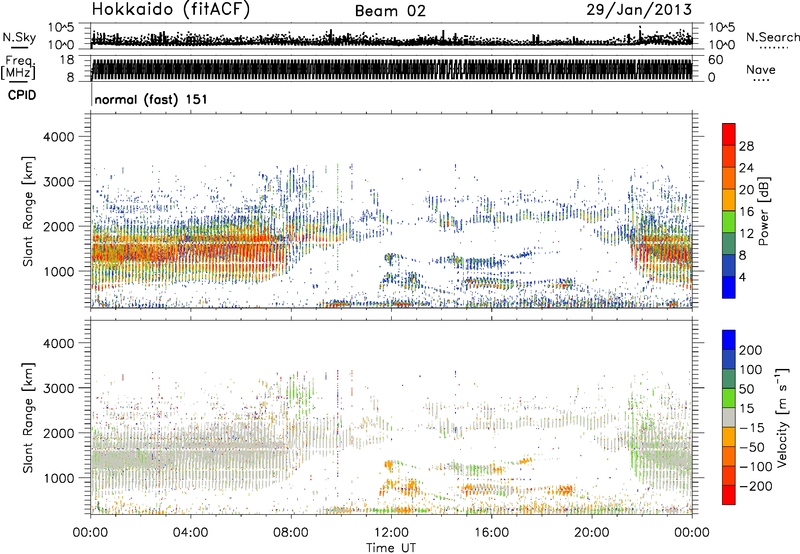Click the Velocity [m s-1] colorbar label

(781, 417)
